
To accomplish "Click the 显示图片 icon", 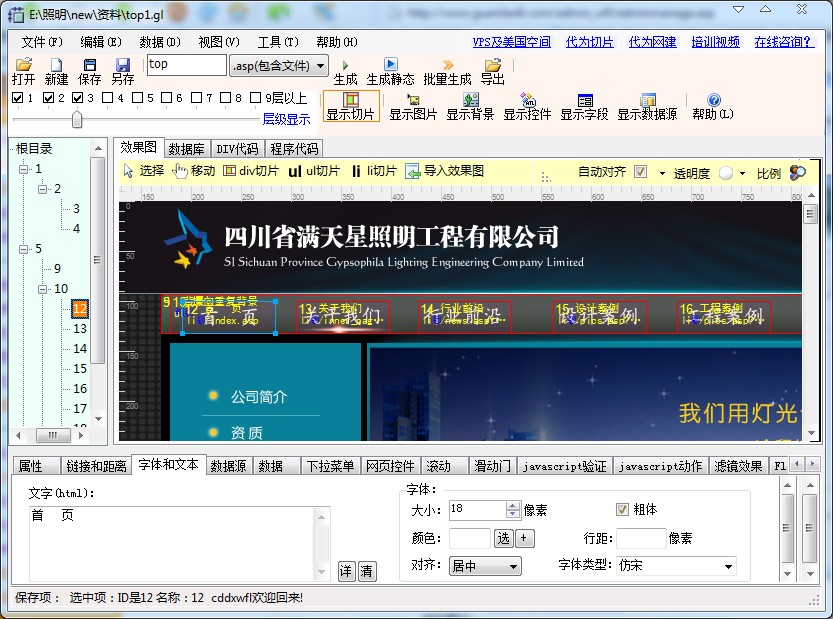I will (413, 99).
